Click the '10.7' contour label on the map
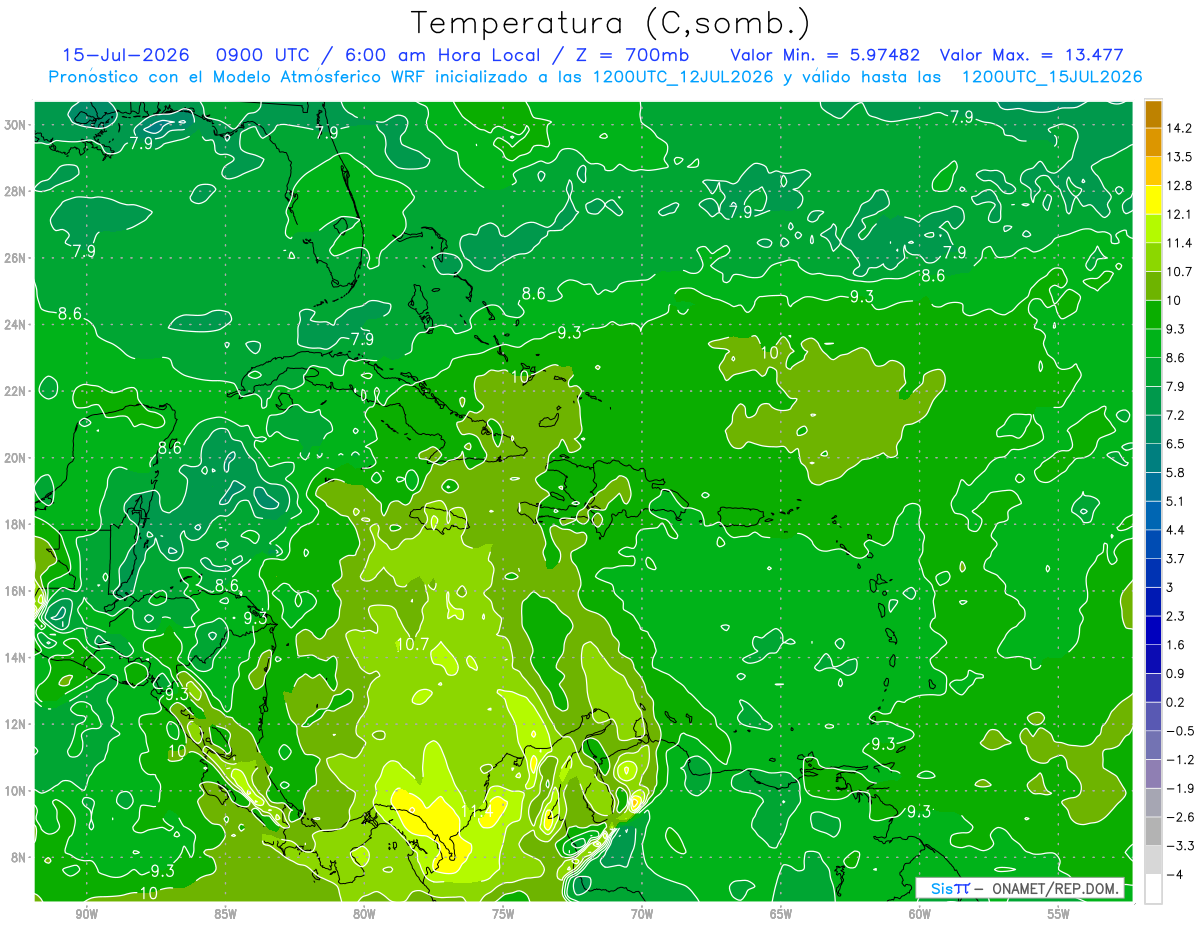The image size is (1200, 927). [x=412, y=644]
